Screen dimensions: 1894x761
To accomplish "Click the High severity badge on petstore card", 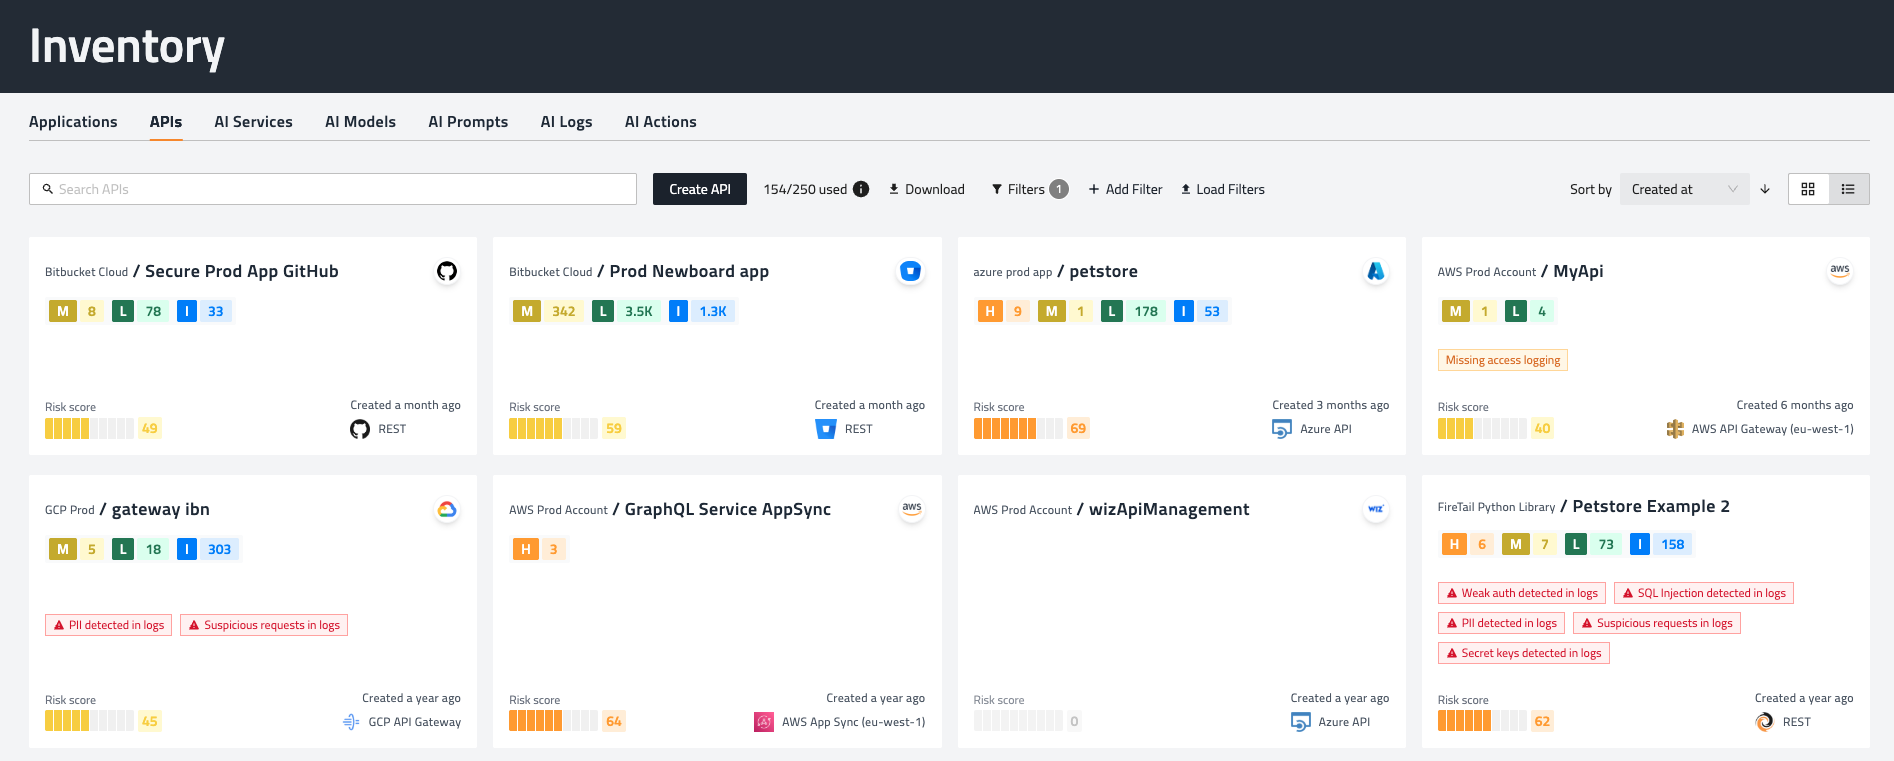I will [1002, 311].
